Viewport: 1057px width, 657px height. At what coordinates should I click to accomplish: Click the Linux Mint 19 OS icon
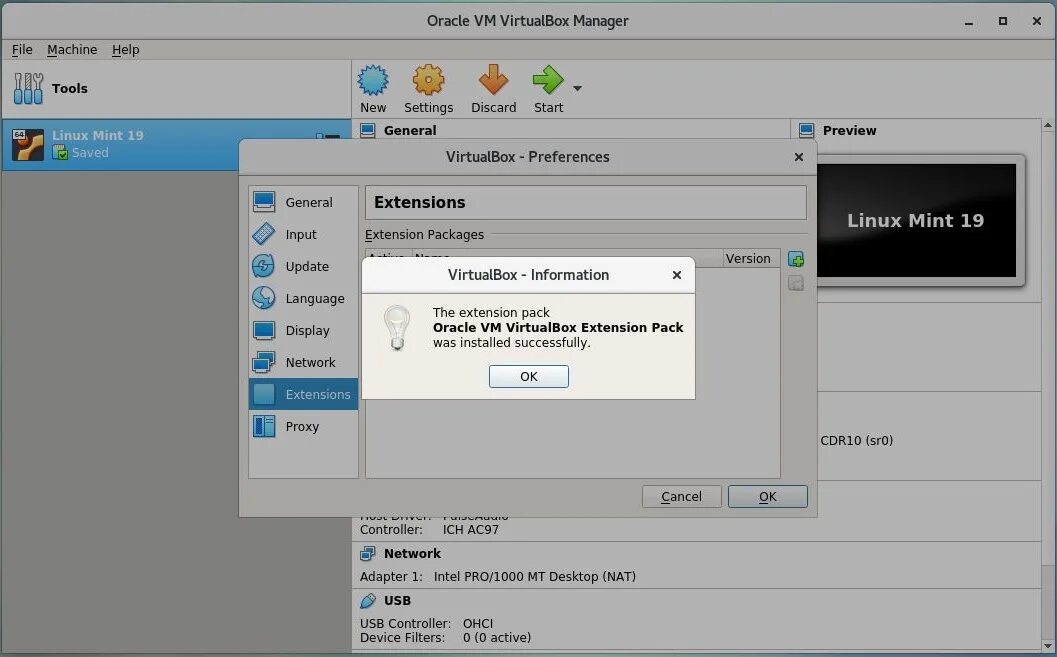click(28, 144)
